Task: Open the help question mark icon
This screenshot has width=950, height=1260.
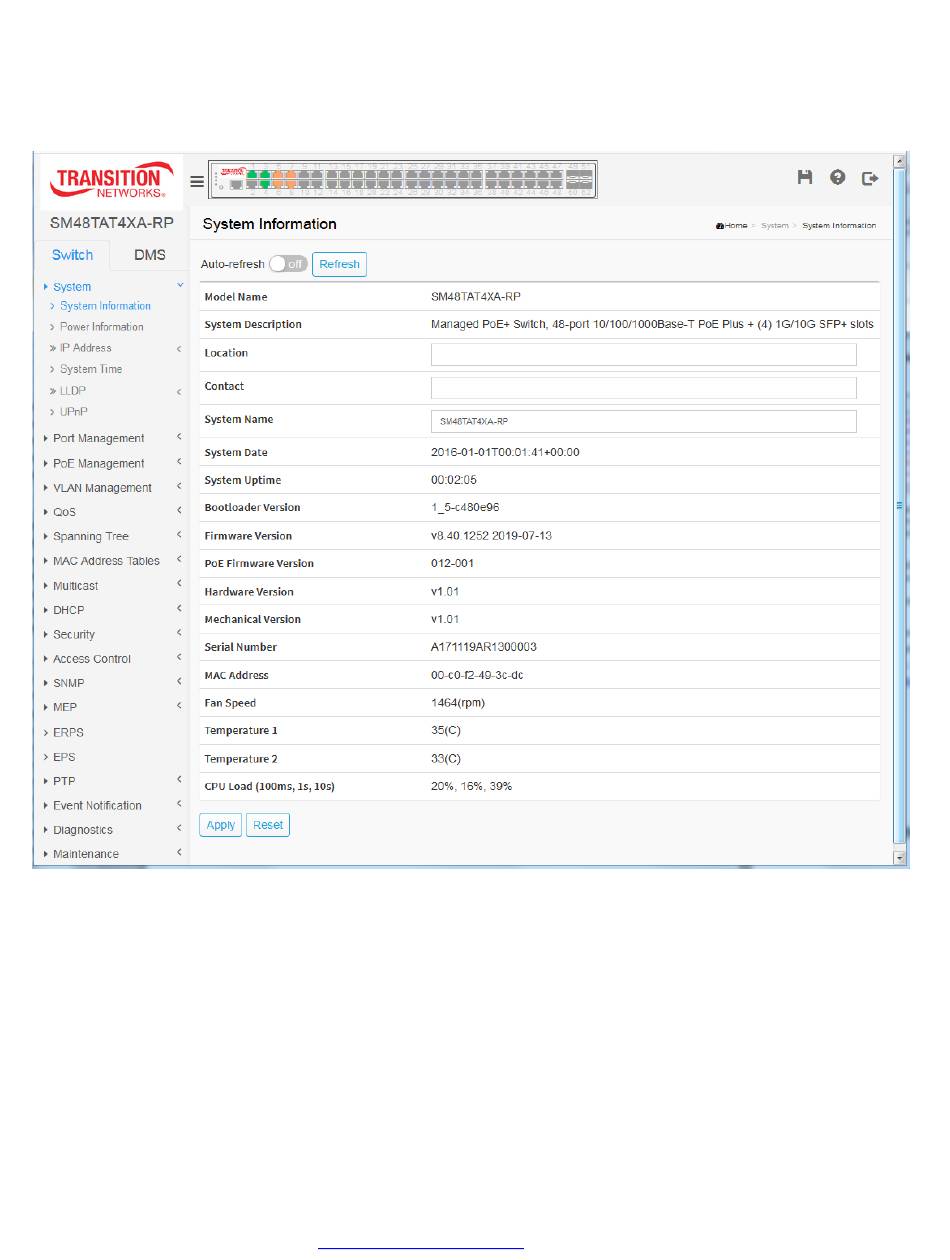Action: (x=838, y=177)
